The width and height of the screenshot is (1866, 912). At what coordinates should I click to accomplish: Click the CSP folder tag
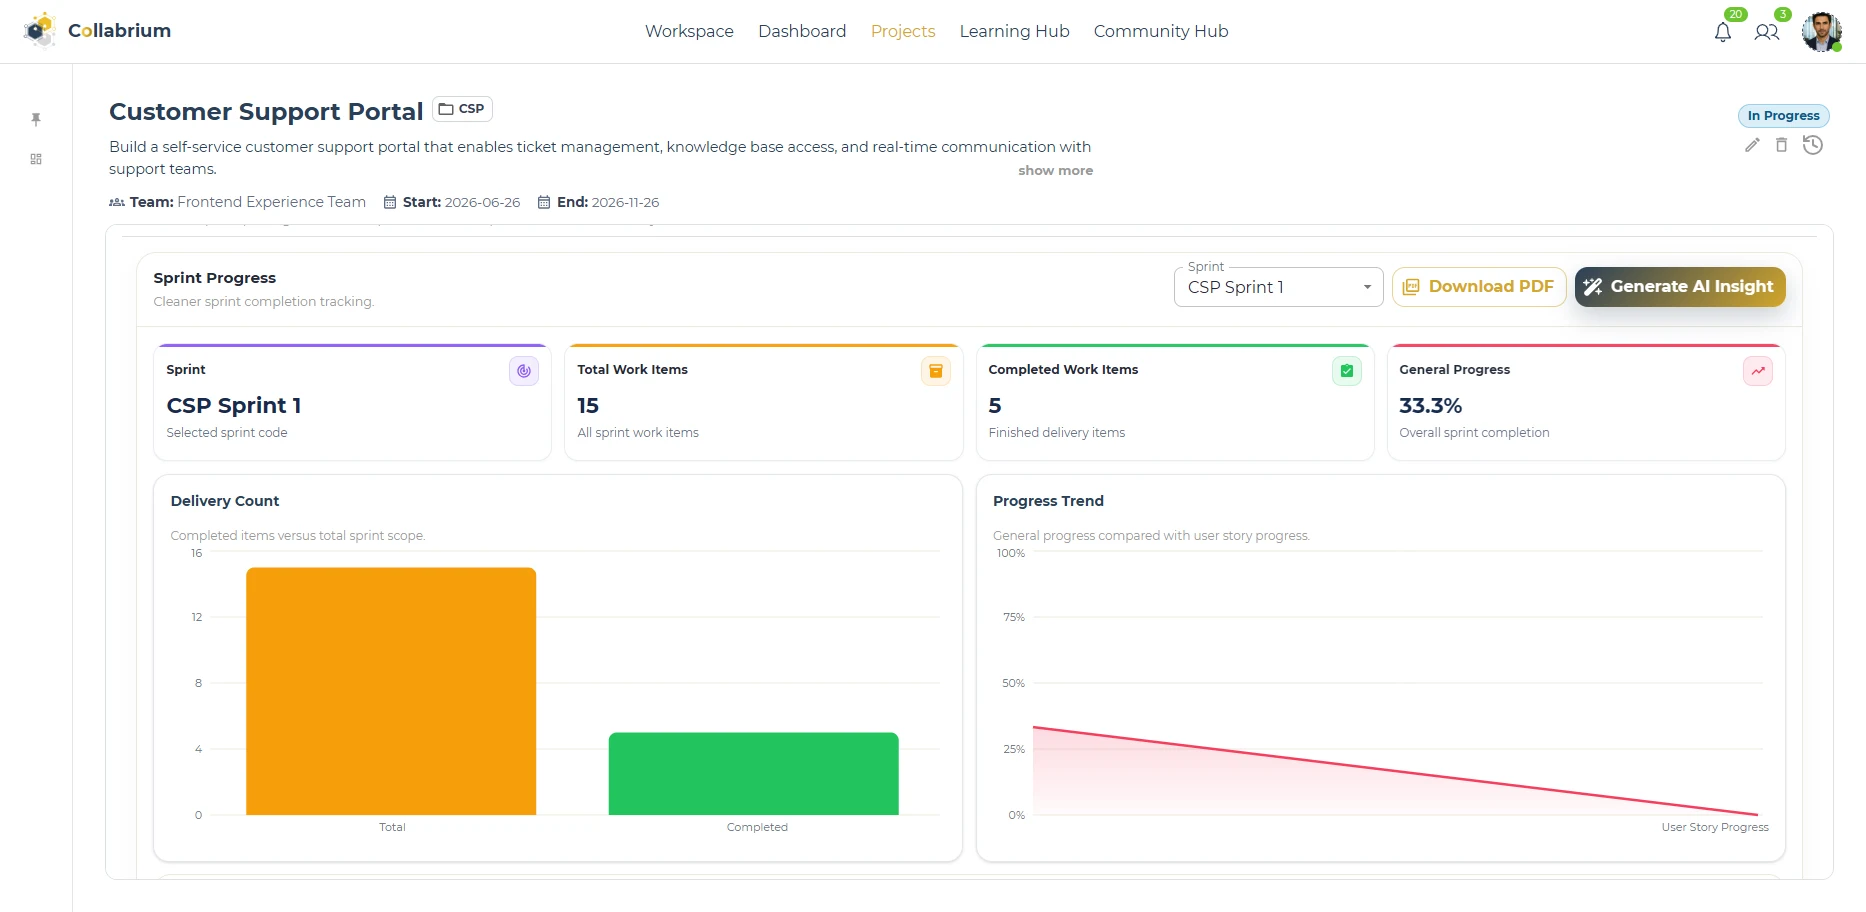(462, 109)
